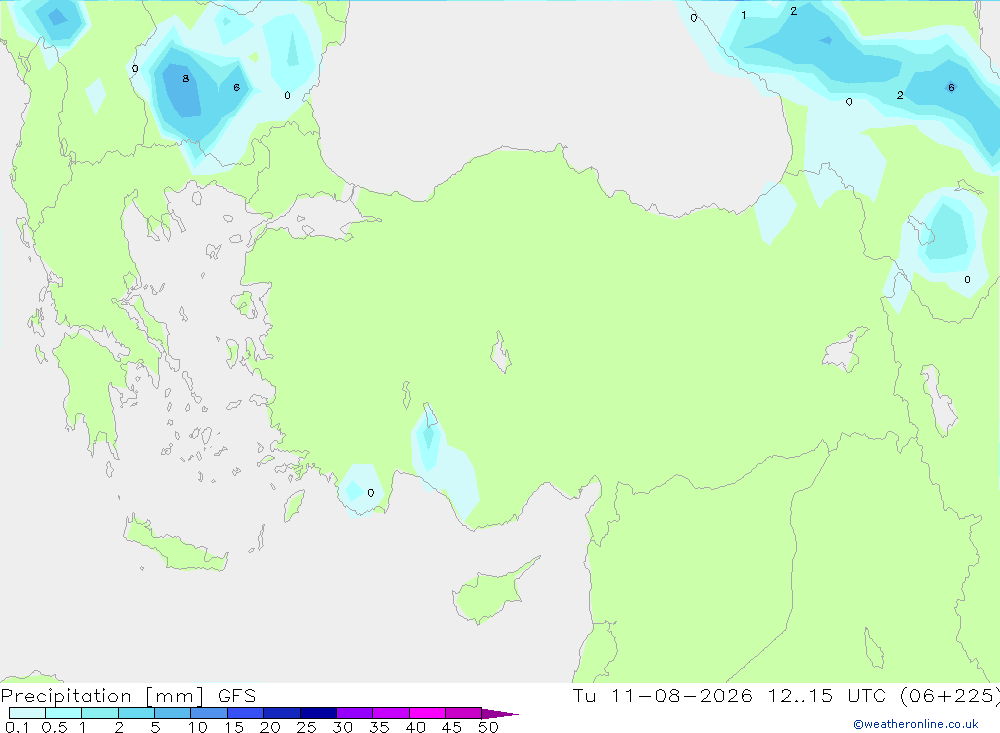Pick the 5–10 mm legend color swatch
This screenshot has height=733, width=1000.
(x=173, y=713)
